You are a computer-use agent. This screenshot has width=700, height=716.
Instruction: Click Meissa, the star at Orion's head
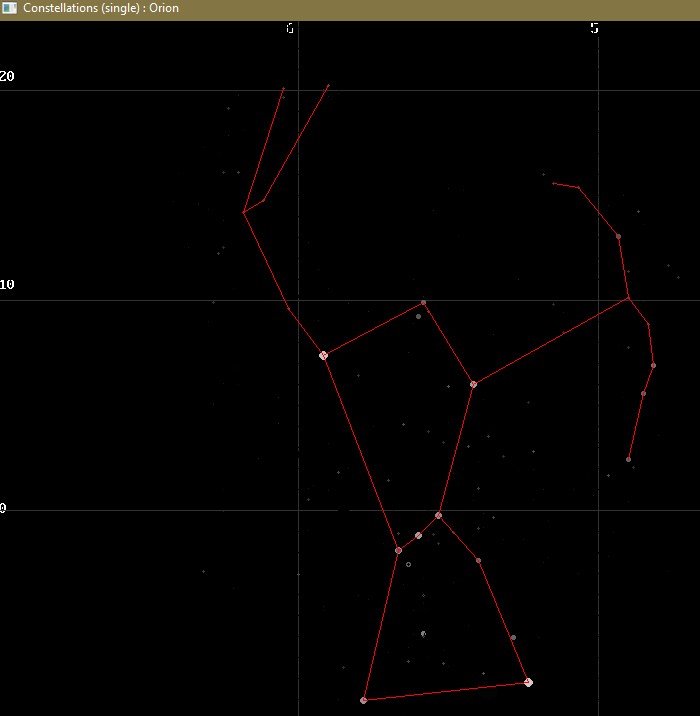(x=423, y=302)
